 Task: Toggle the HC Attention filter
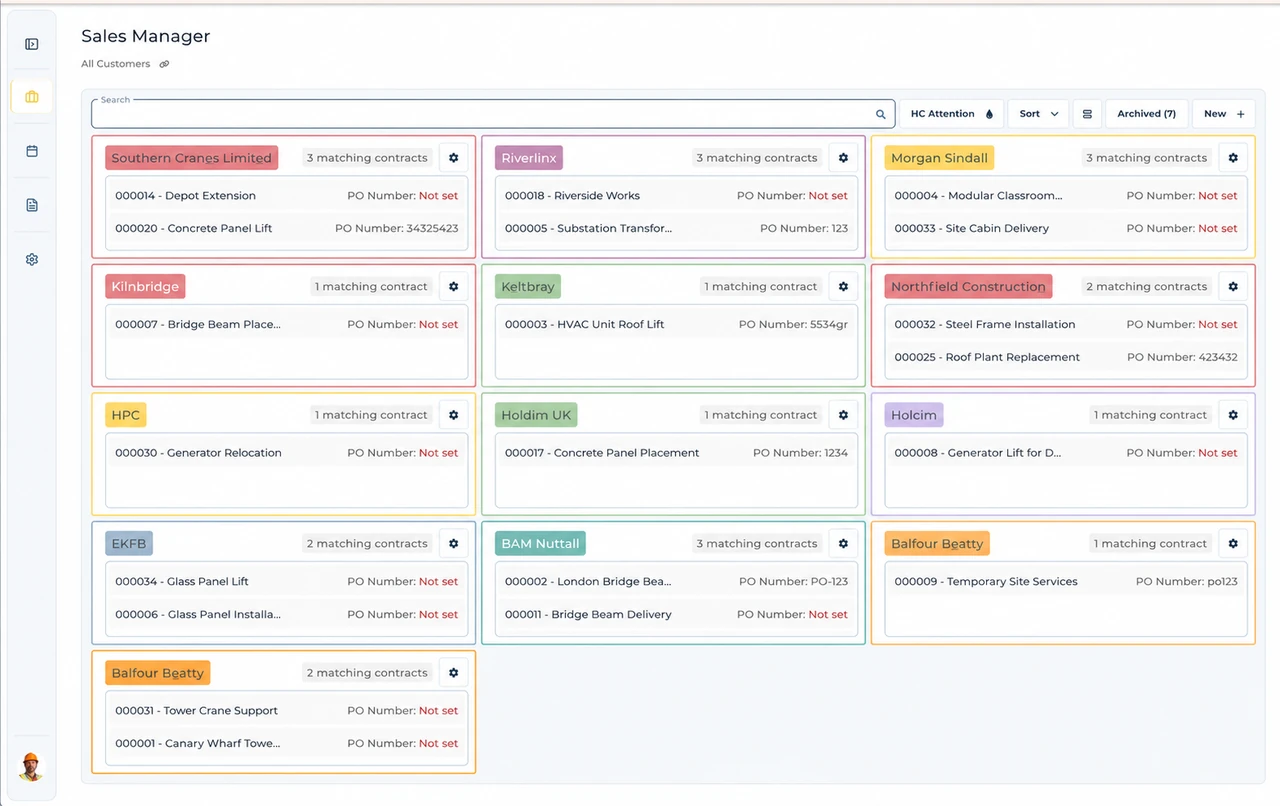[x=952, y=114]
